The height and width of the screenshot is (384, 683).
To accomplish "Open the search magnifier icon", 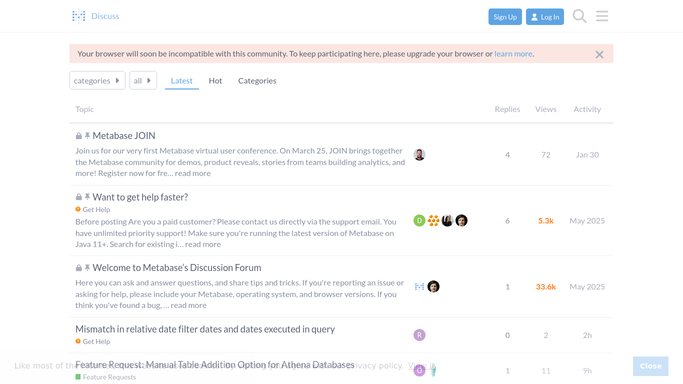I will (x=579, y=16).
